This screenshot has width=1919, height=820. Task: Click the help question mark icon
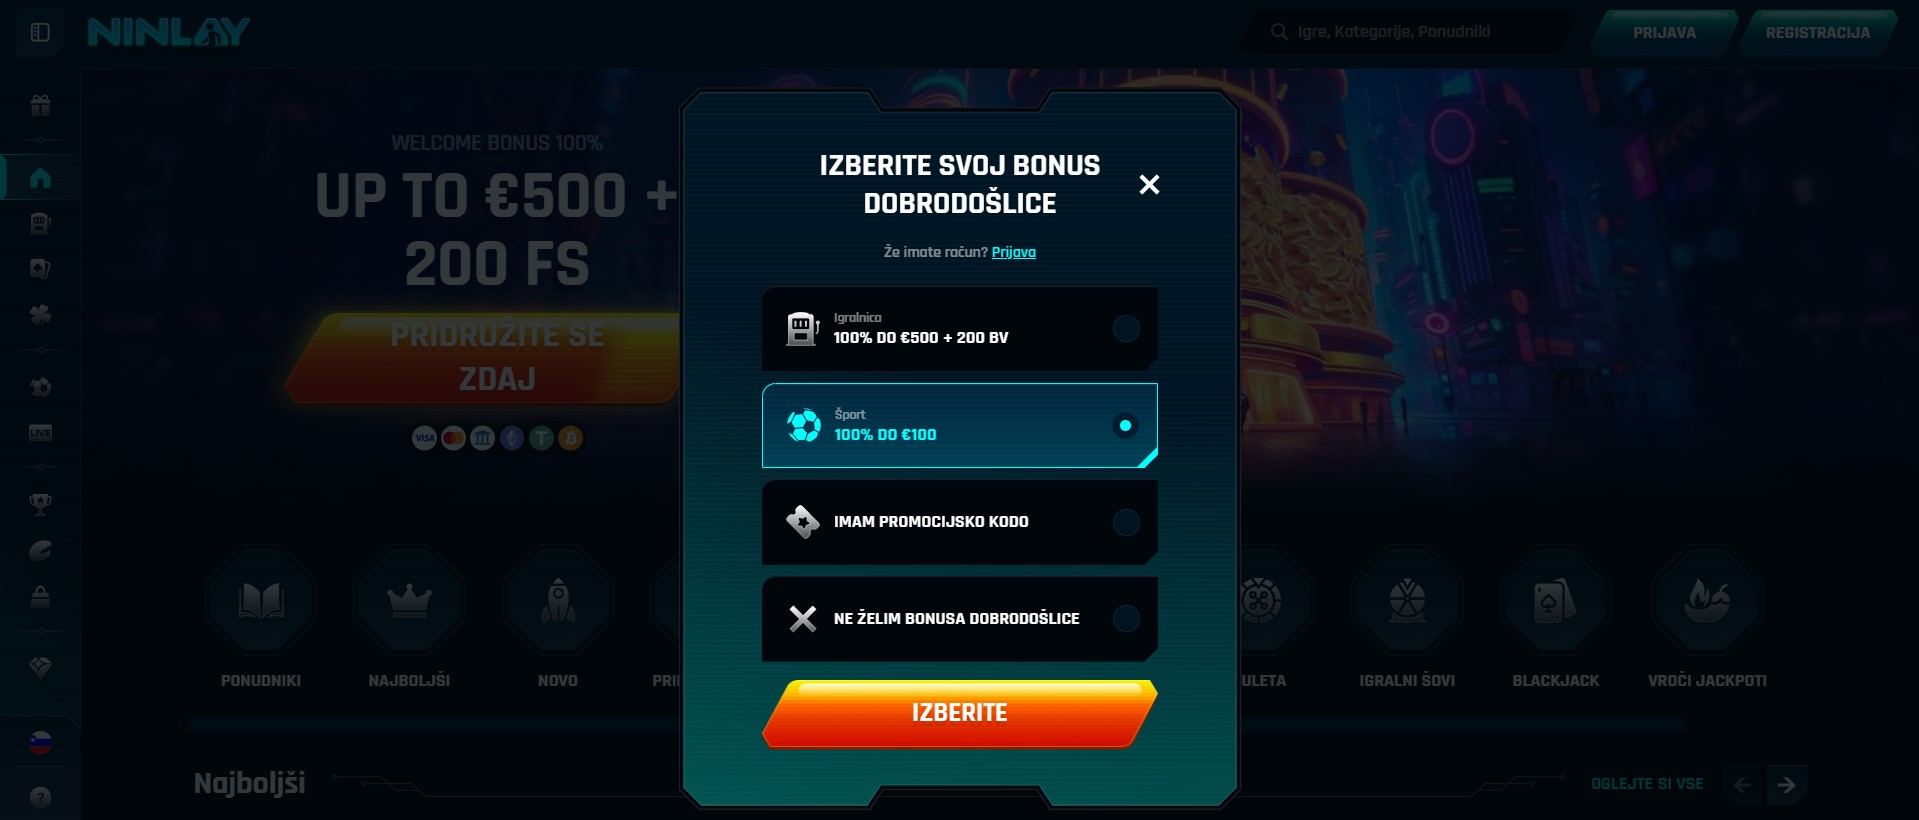[40, 797]
